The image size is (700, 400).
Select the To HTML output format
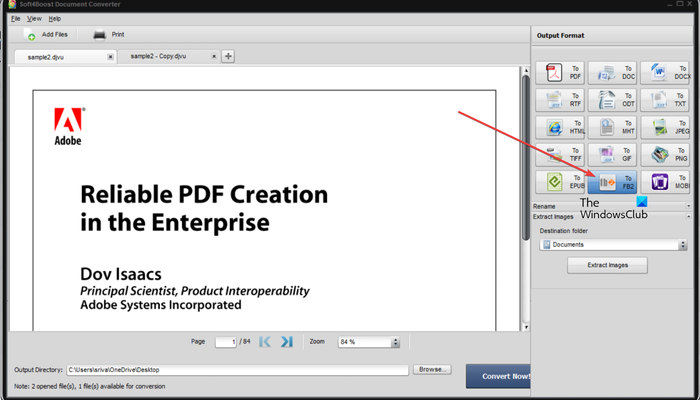[x=559, y=128]
